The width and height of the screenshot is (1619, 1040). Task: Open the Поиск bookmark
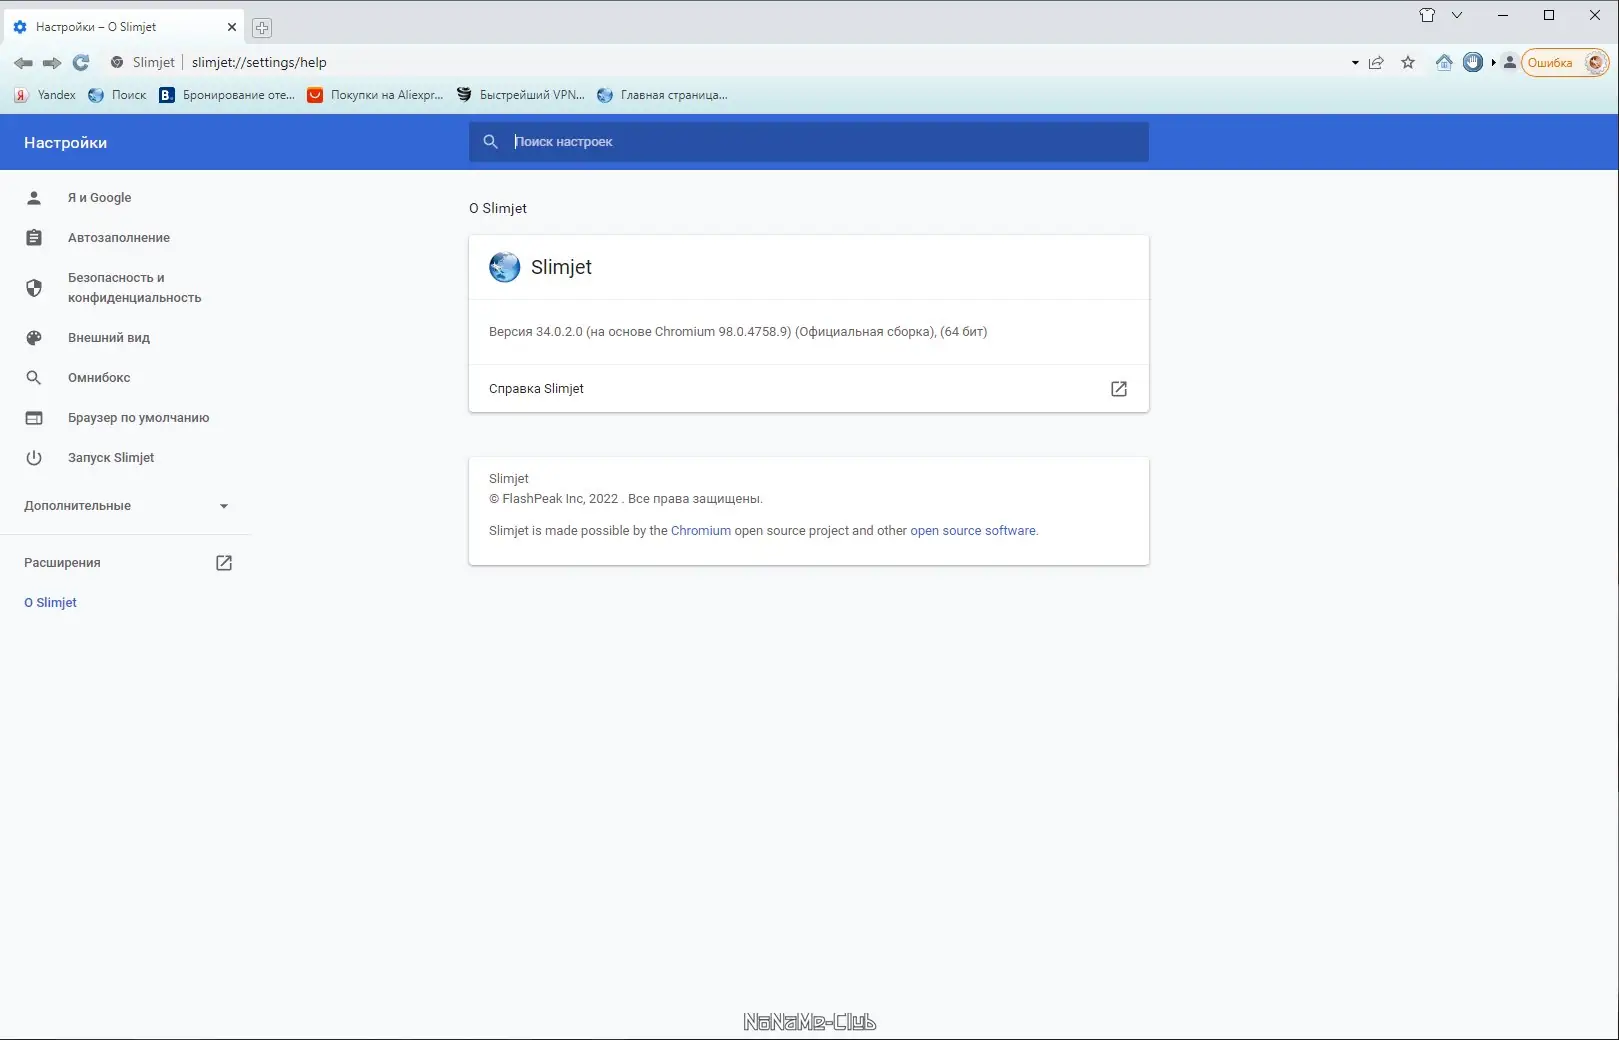click(117, 95)
